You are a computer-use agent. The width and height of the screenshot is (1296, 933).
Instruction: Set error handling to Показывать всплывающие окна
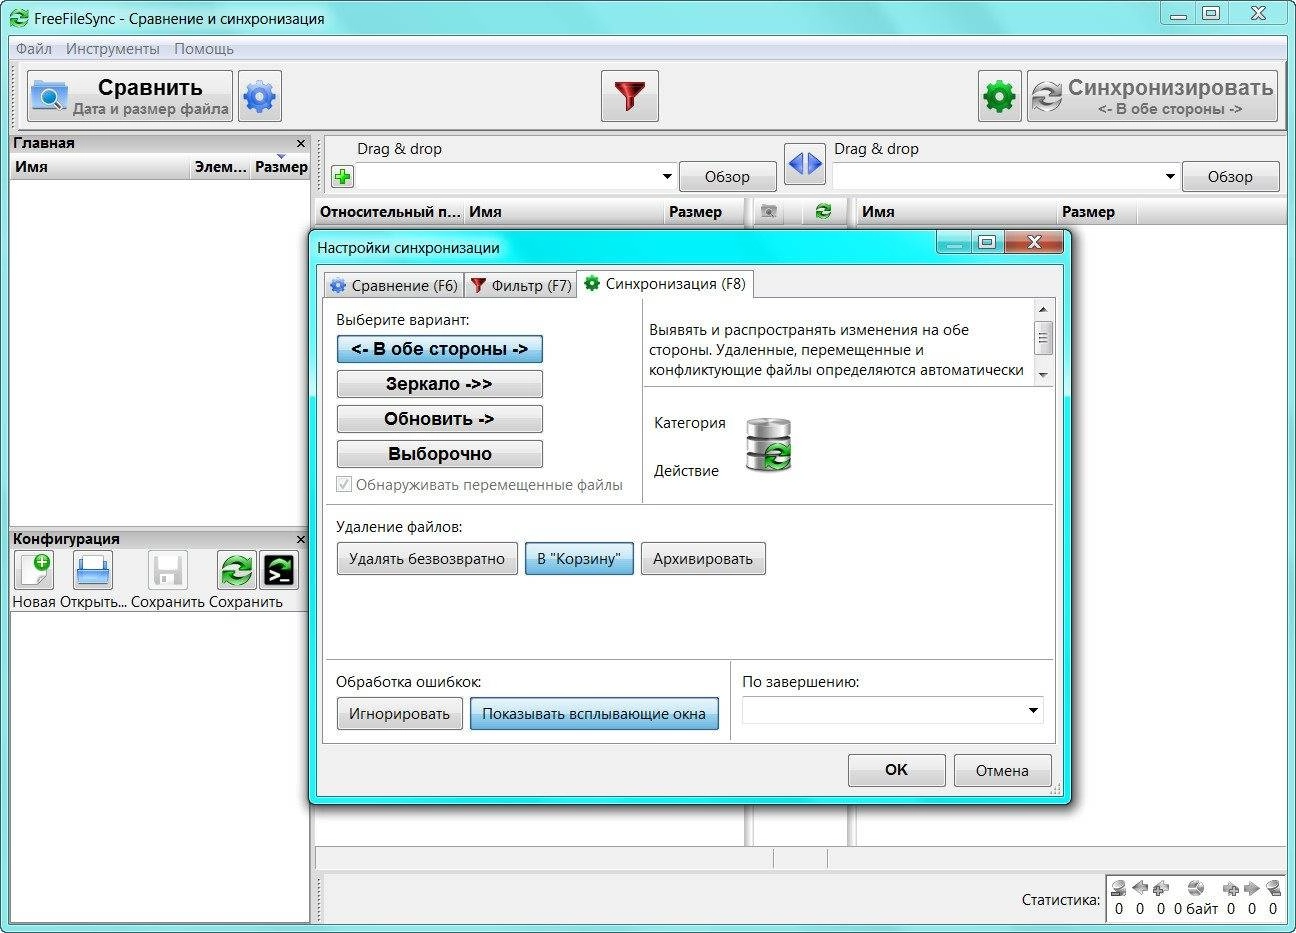click(x=594, y=714)
